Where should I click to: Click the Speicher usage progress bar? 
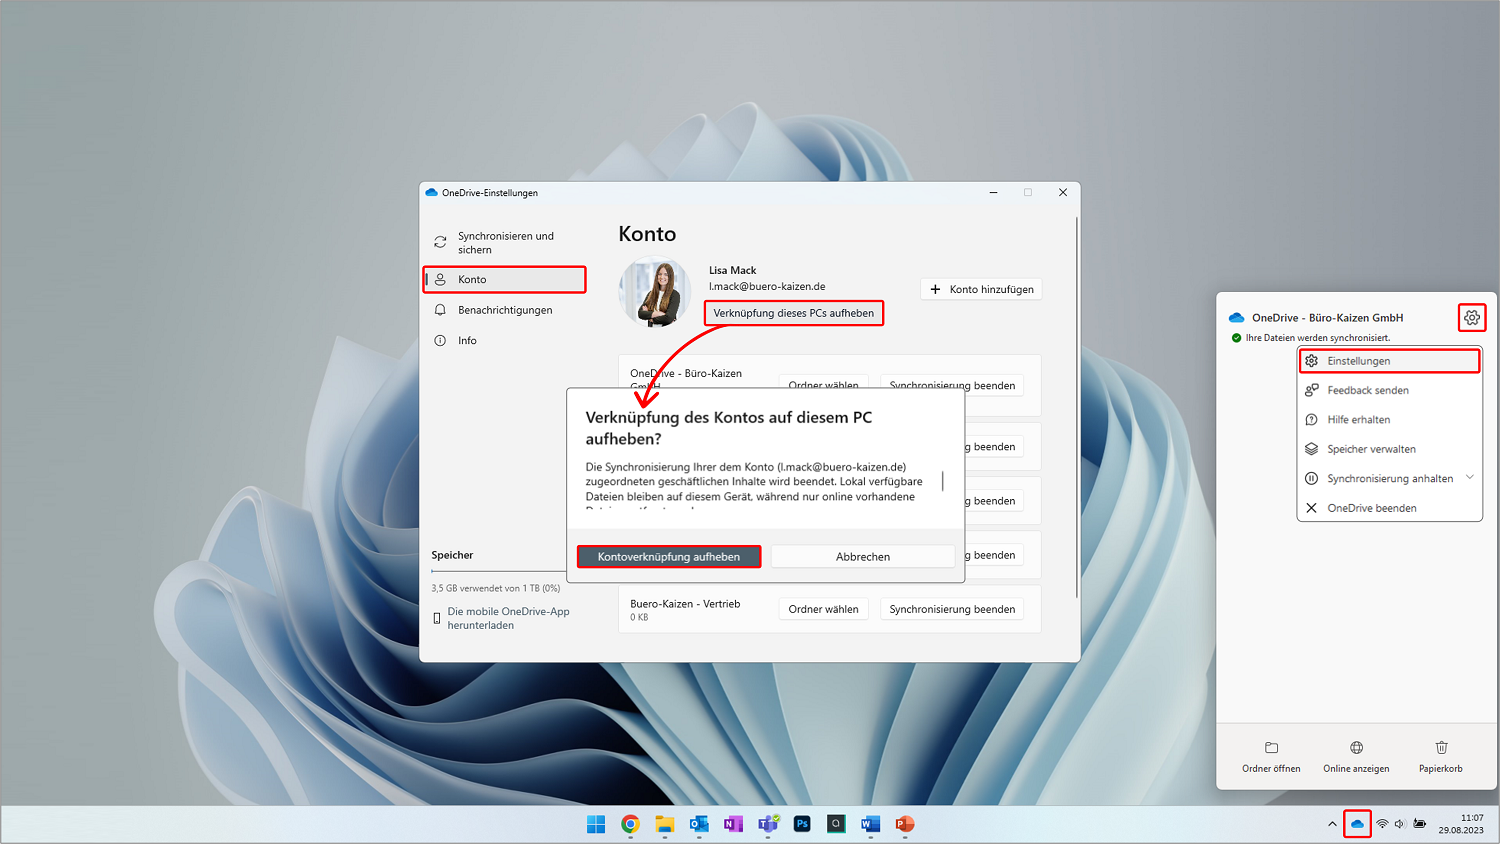click(x=498, y=571)
